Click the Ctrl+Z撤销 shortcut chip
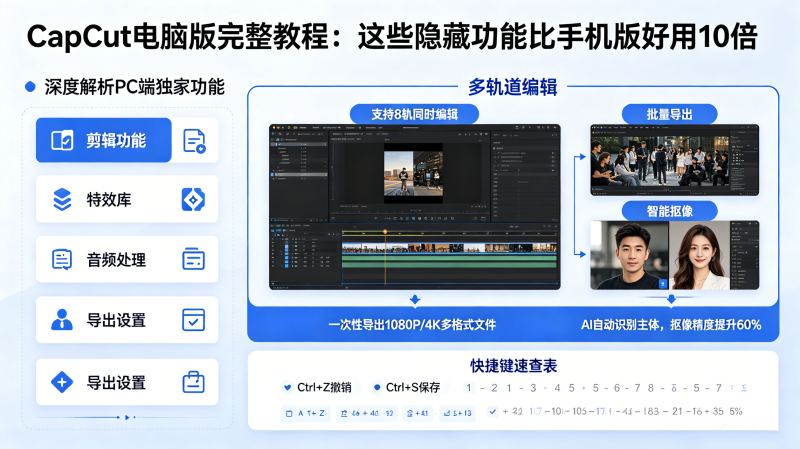The image size is (800, 449). point(320,388)
